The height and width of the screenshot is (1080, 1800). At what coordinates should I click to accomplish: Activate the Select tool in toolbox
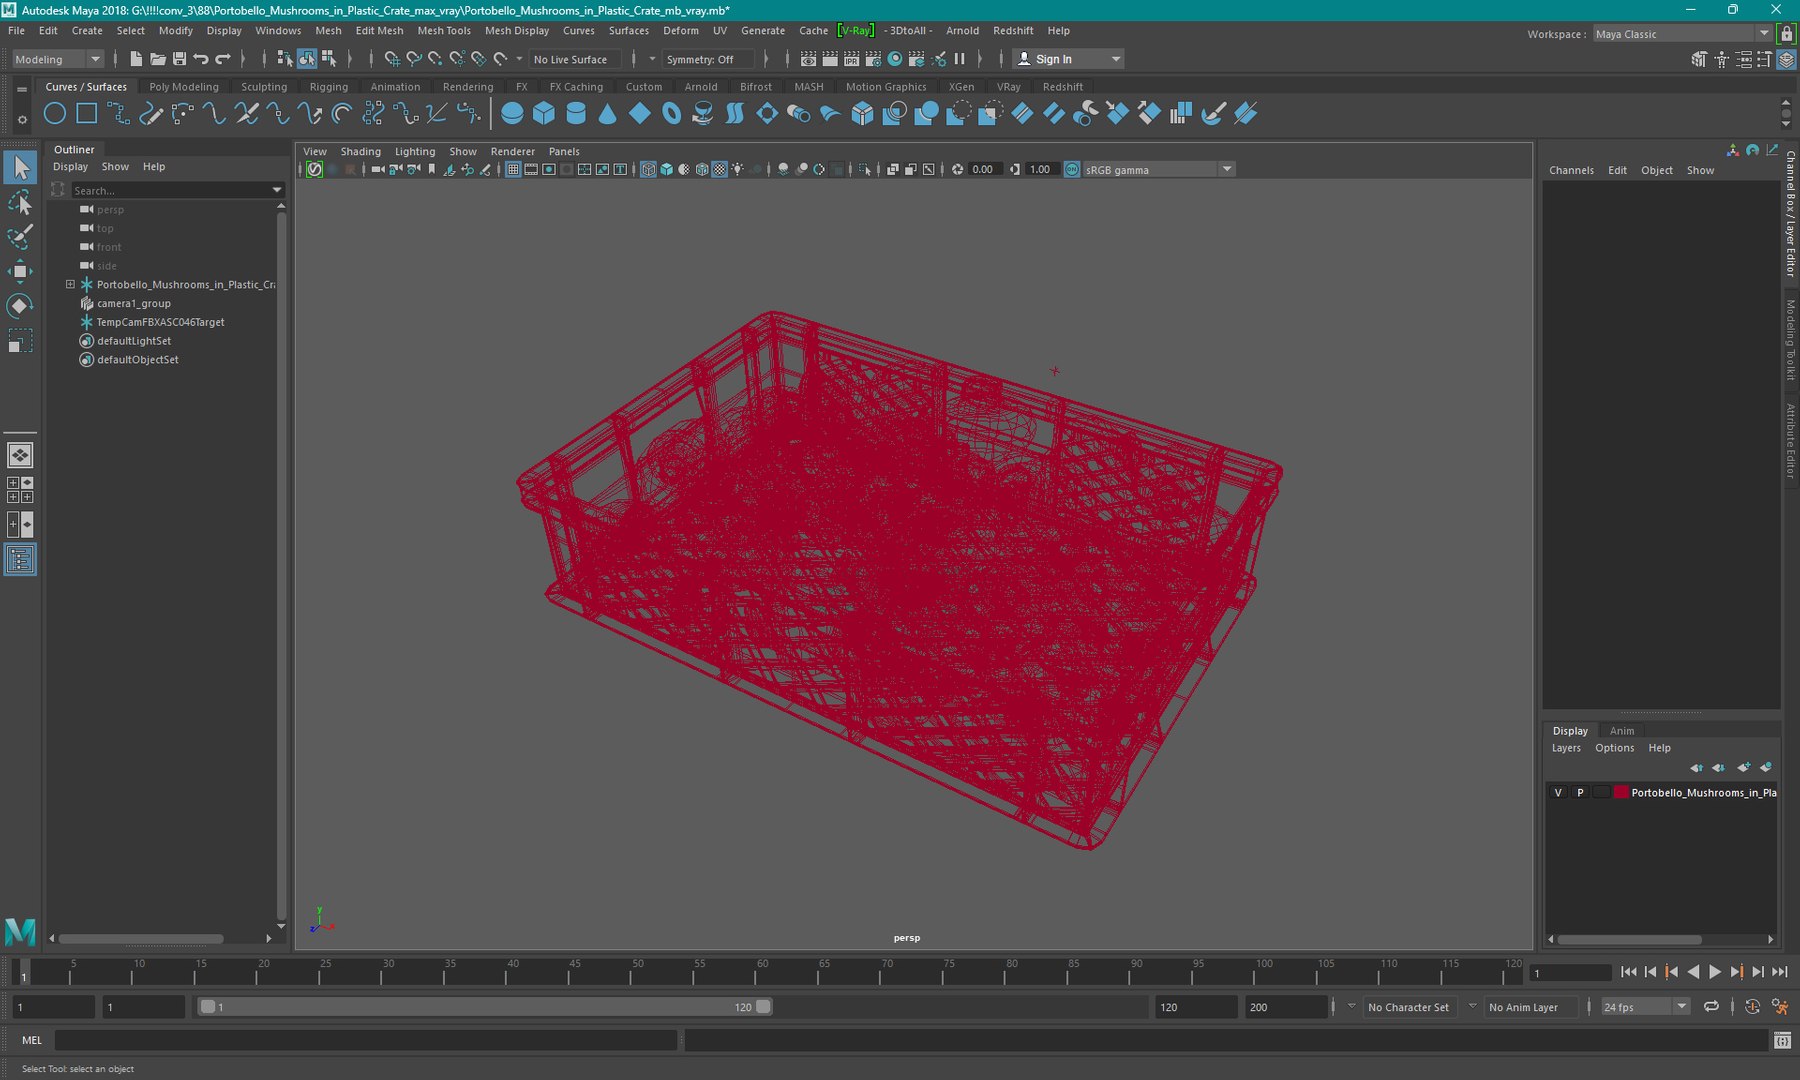coord(20,168)
